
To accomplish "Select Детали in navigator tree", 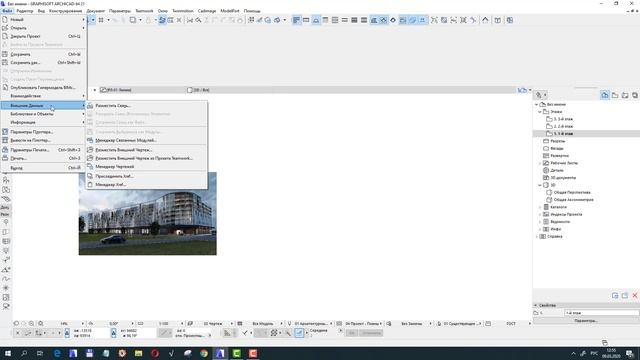I will 557,171.
